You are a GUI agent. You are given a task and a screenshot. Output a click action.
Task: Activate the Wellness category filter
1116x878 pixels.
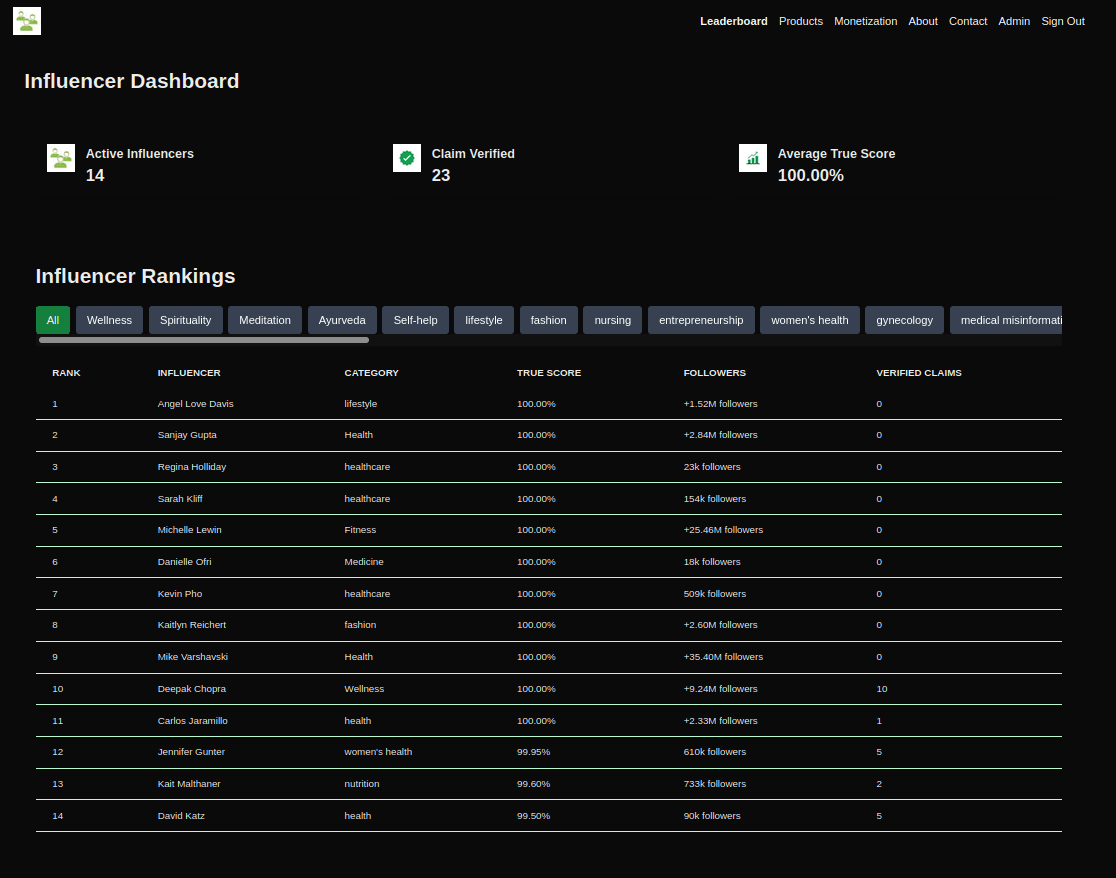tap(109, 319)
